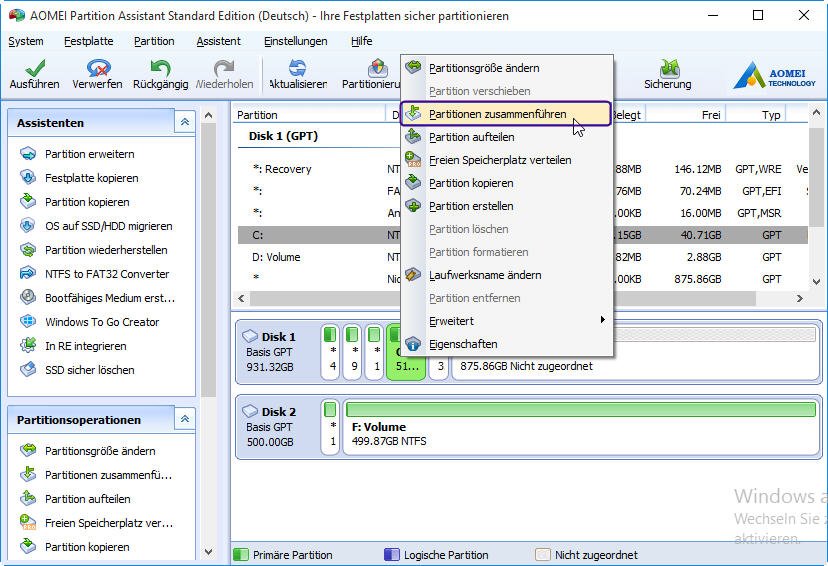The height and width of the screenshot is (566, 828).
Task: Open the Einstellungen menu
Action: [296, 41]
